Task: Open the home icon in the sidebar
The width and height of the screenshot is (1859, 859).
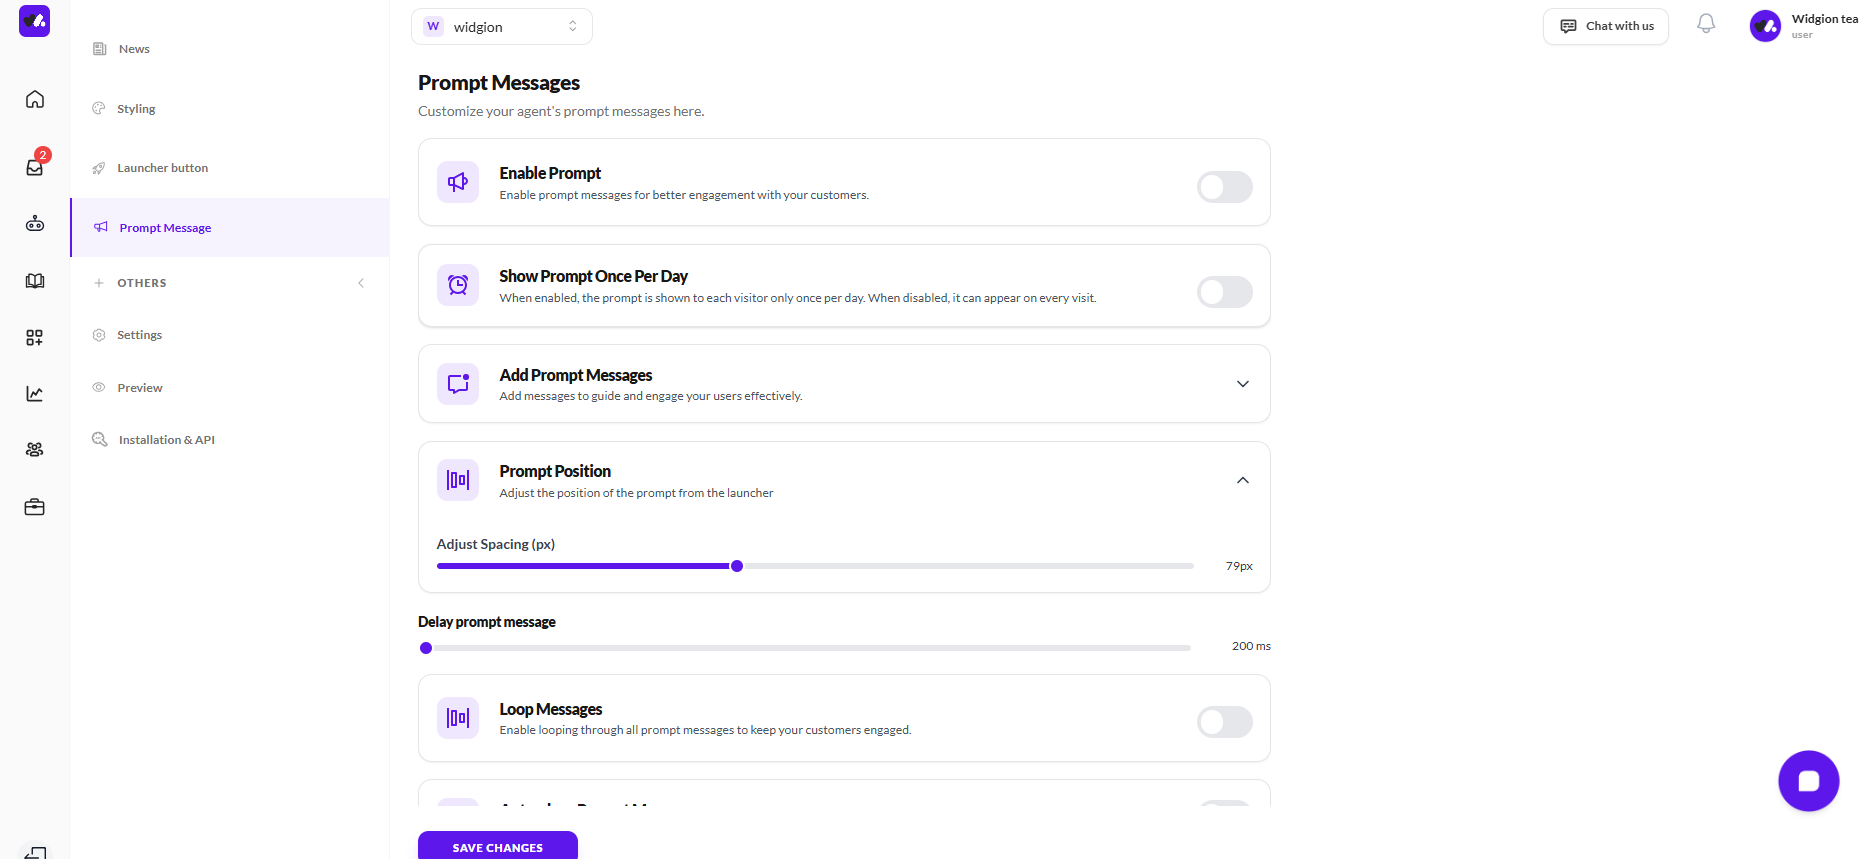Action: [35, 99]
